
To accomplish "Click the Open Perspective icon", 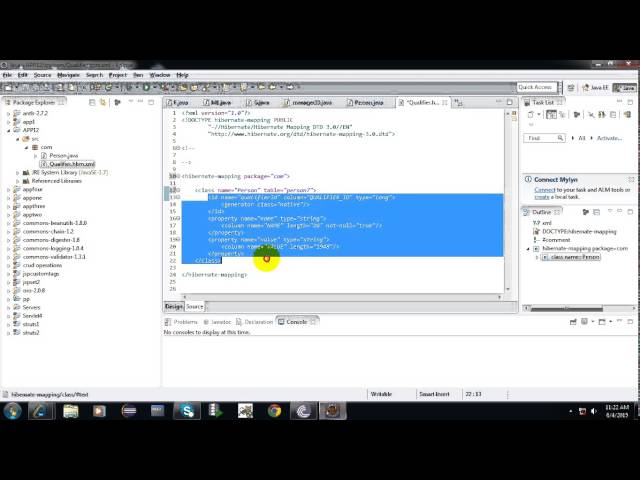I will 571,88.
